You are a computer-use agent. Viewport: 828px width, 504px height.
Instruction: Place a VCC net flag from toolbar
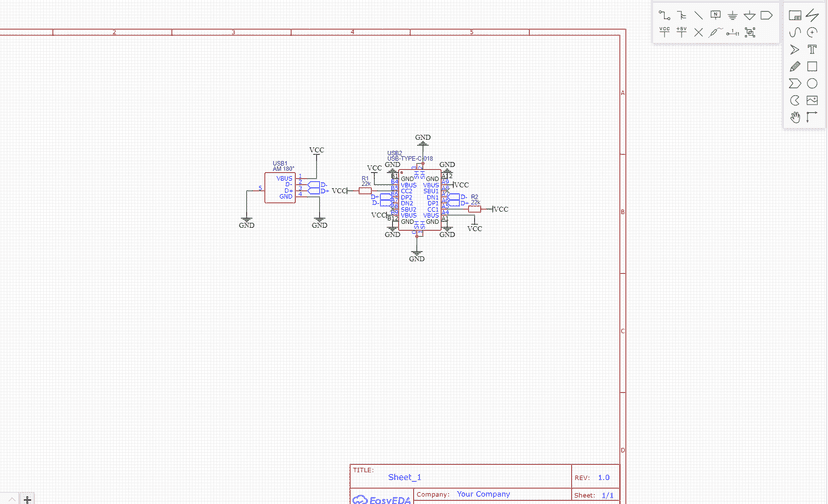(664, 32)
